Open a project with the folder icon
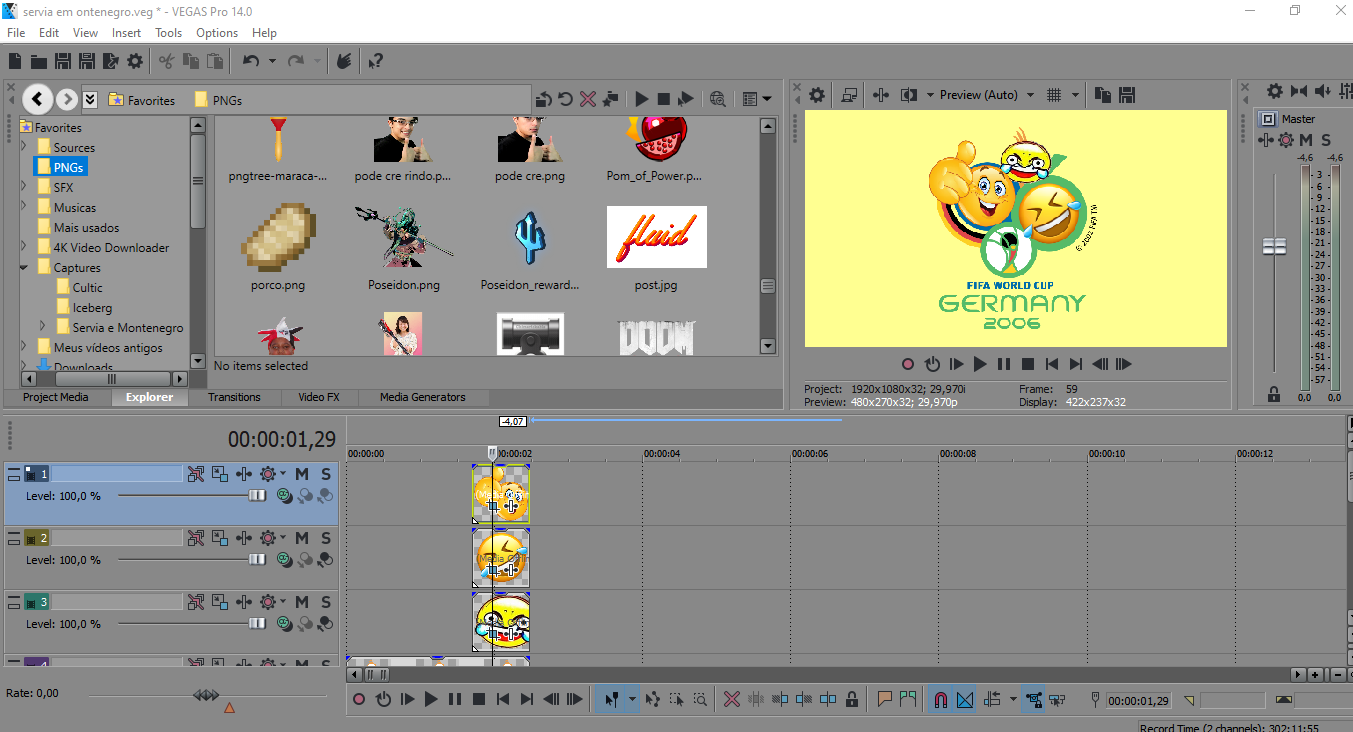 [x=38, y=61]
